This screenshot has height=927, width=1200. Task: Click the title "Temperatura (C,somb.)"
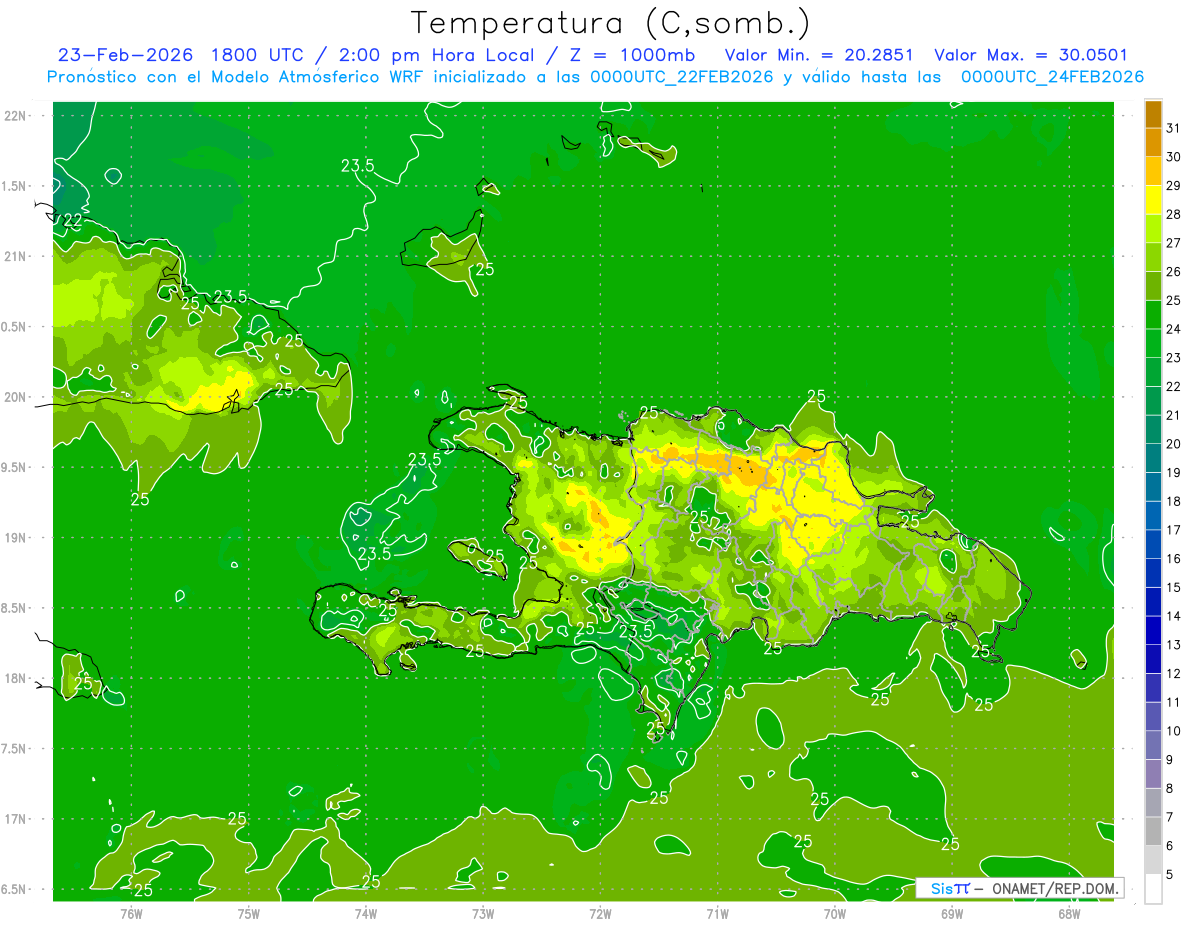(x=610, y=23)
